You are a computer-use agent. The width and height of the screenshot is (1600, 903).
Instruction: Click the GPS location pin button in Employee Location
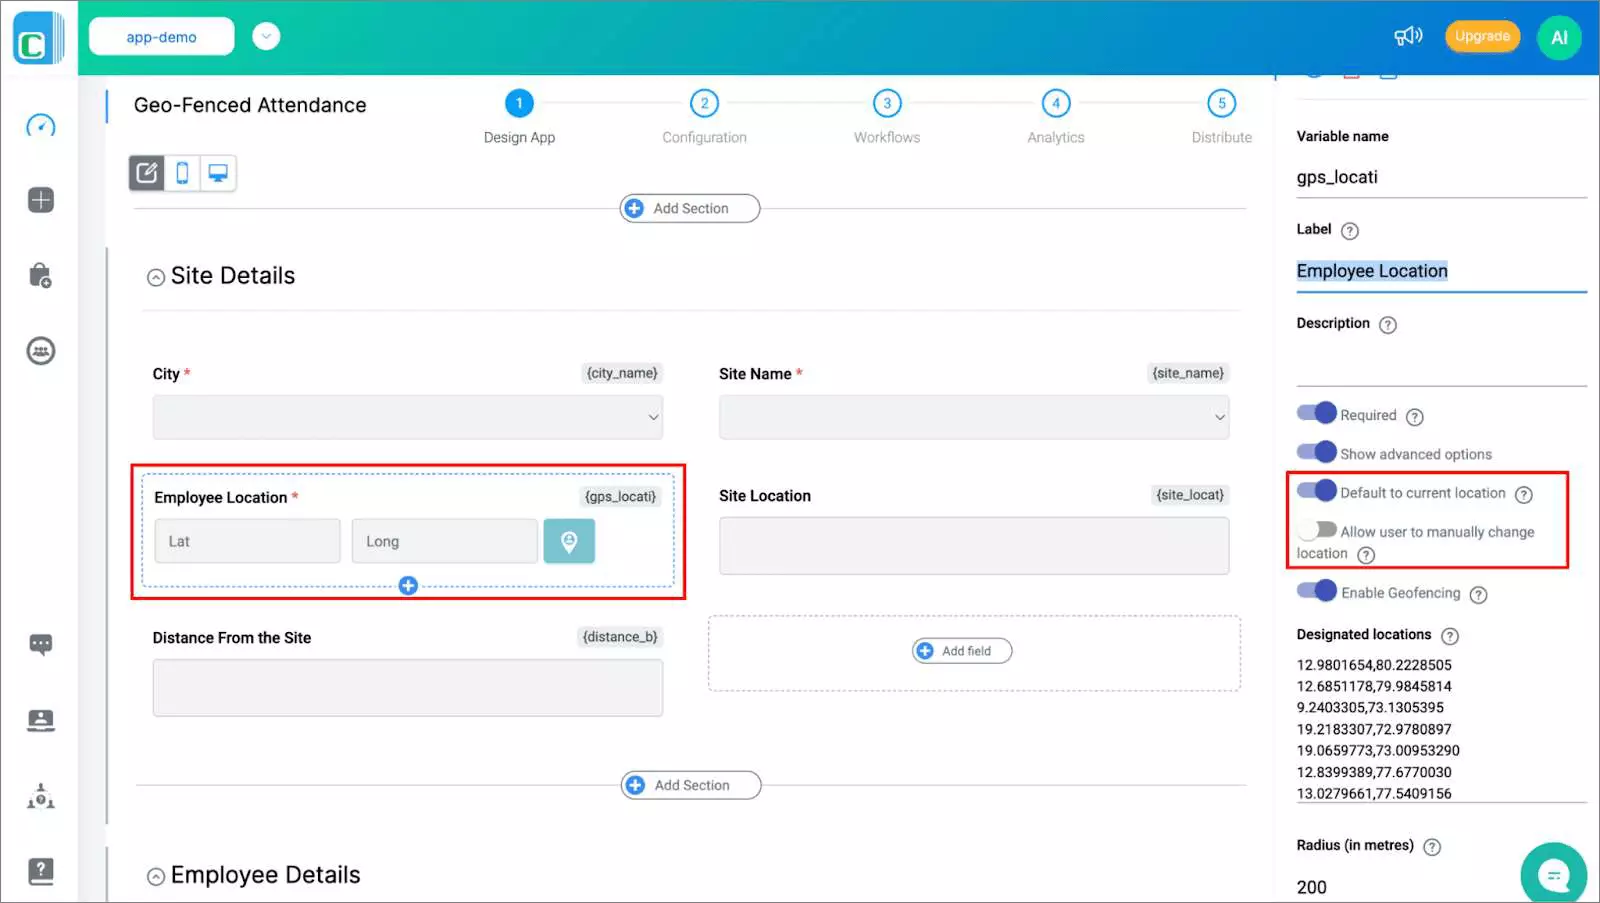(x=569, y=541)
